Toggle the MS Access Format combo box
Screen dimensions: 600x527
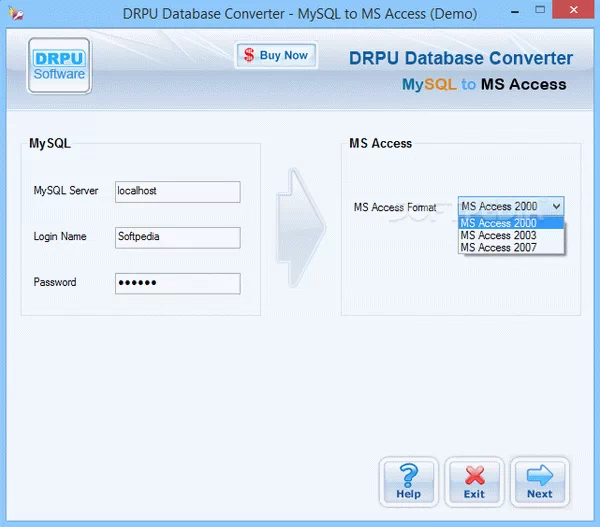pos(511,206)
